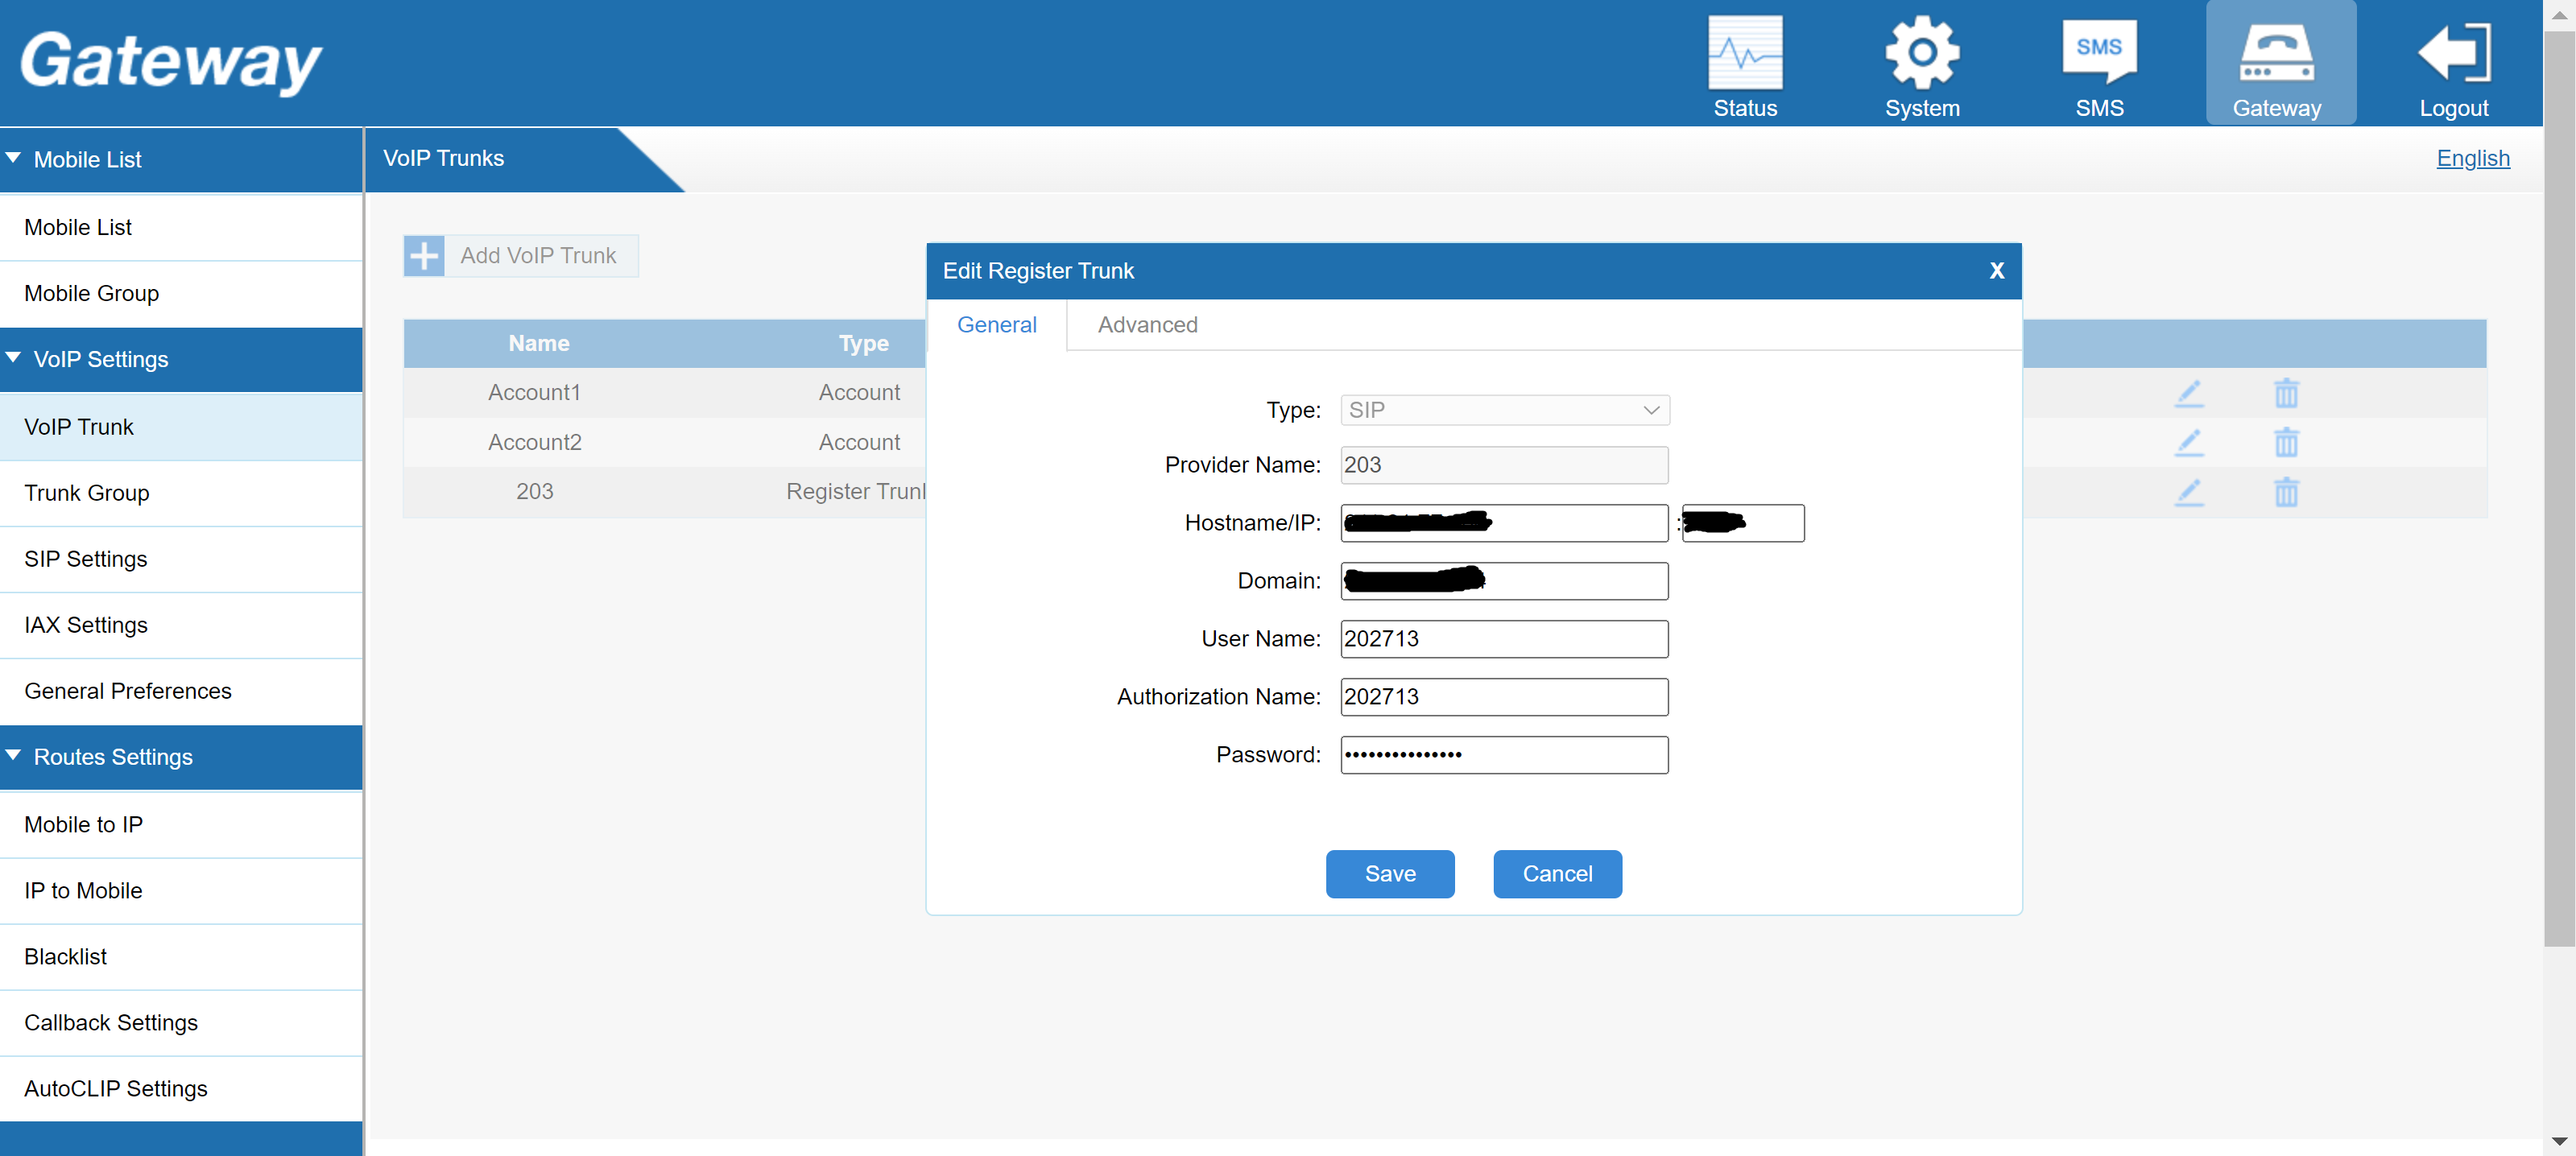Collapse the Routes Settings section
This screenshot has width=2576, height=1156.
coord(112,757)
